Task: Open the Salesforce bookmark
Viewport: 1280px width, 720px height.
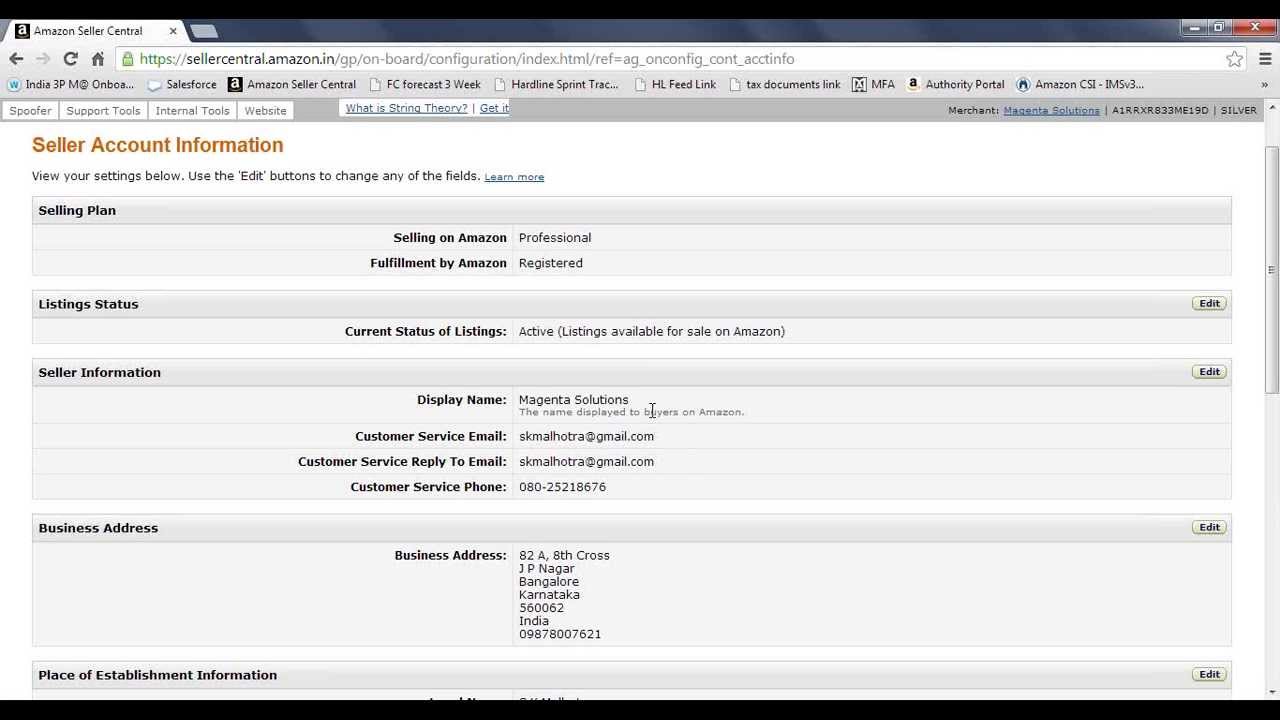Action: click(x=182, y=84)
